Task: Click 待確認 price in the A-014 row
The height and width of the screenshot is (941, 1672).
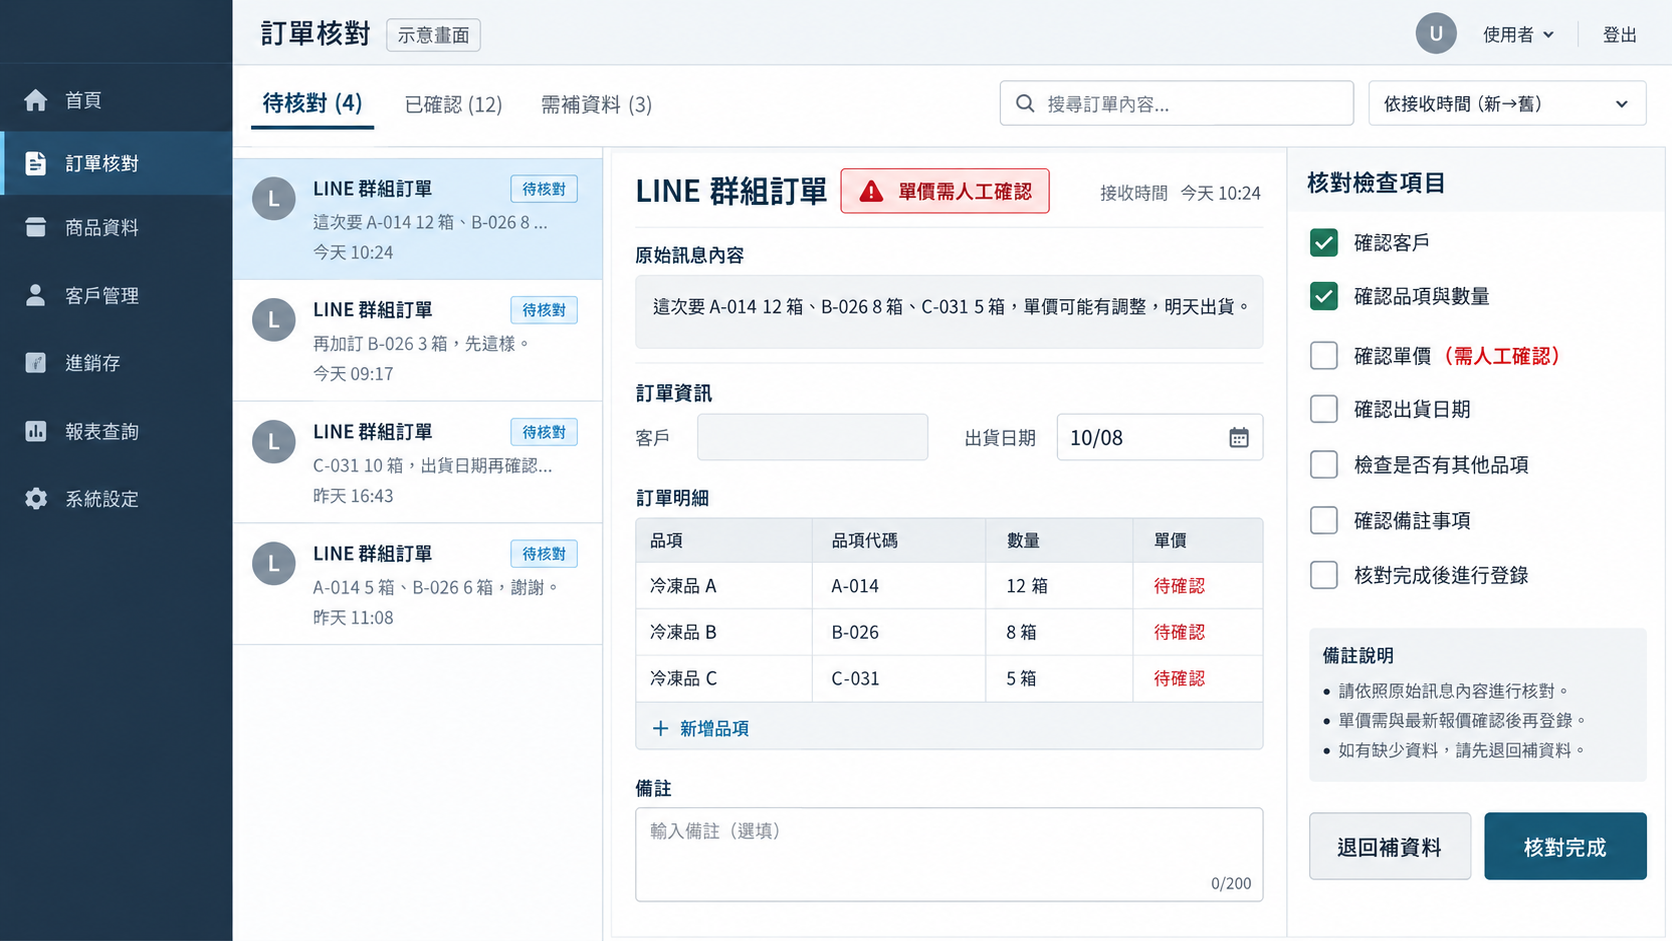Action: [1179, 586]
